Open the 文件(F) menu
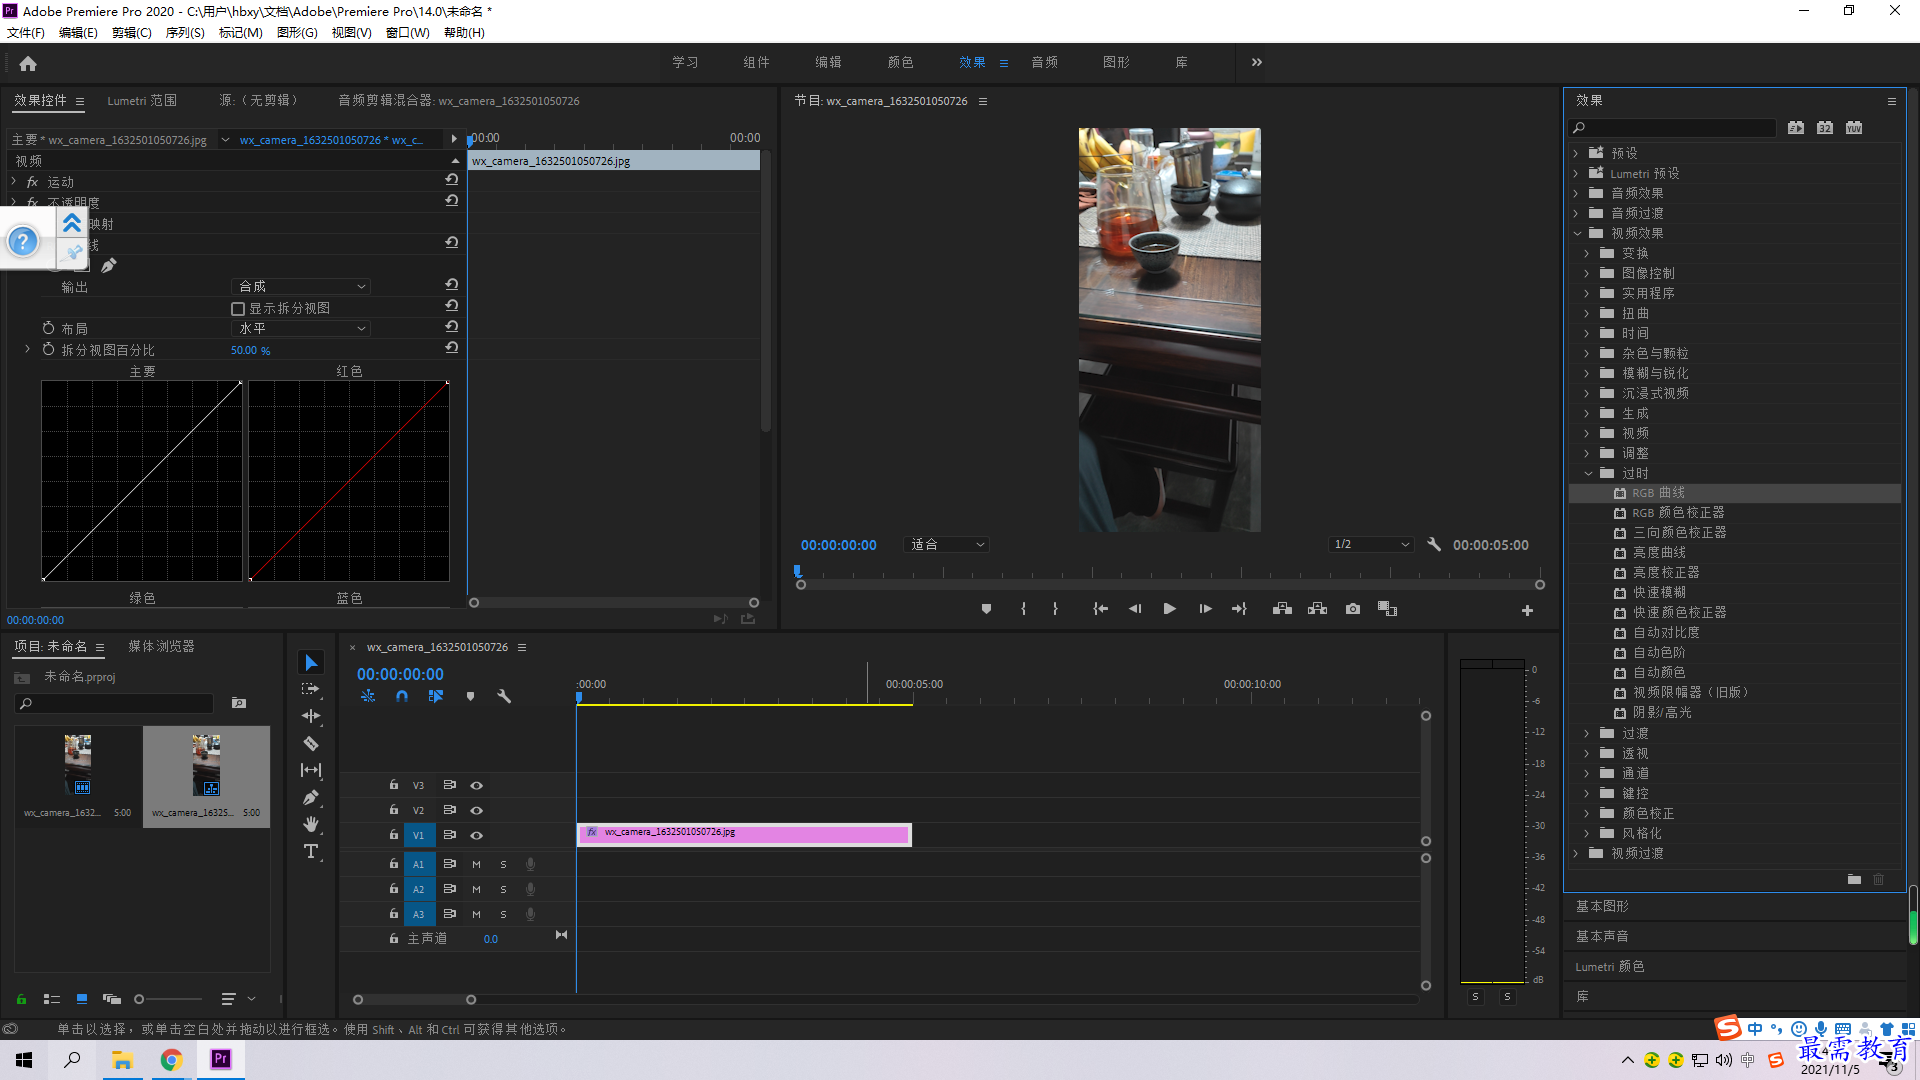Image resolution: width=1920 pixels, height=1080 pixels. (26, 33)
